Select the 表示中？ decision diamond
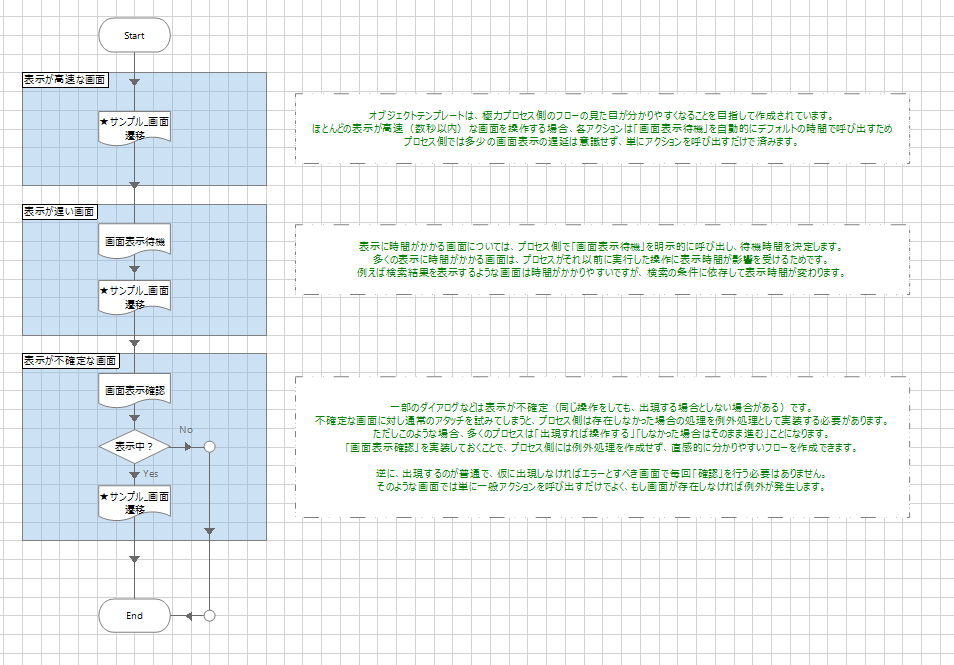The image size is (954, 665). (x=134, y=446)
